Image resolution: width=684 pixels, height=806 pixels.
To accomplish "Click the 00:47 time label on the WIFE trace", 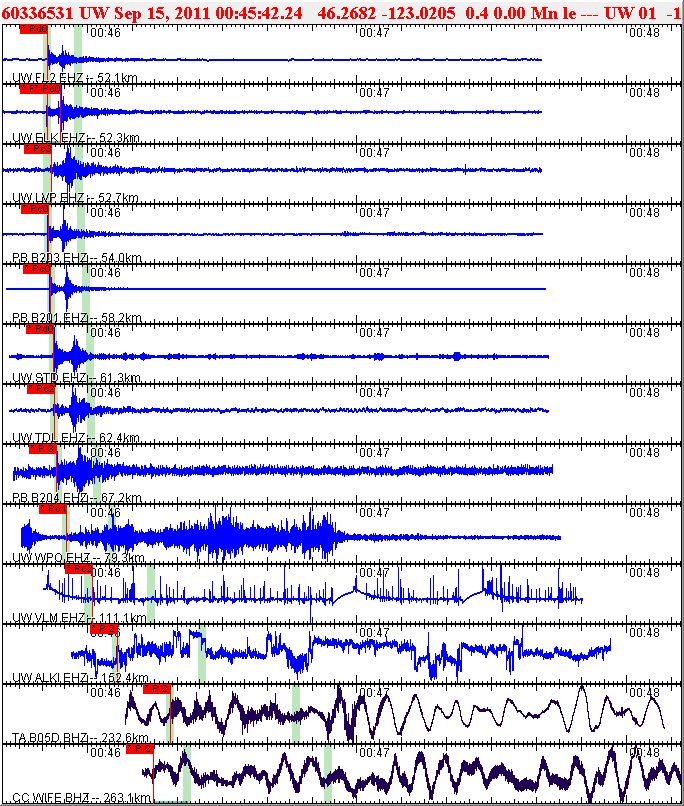I will coord(374,753).
